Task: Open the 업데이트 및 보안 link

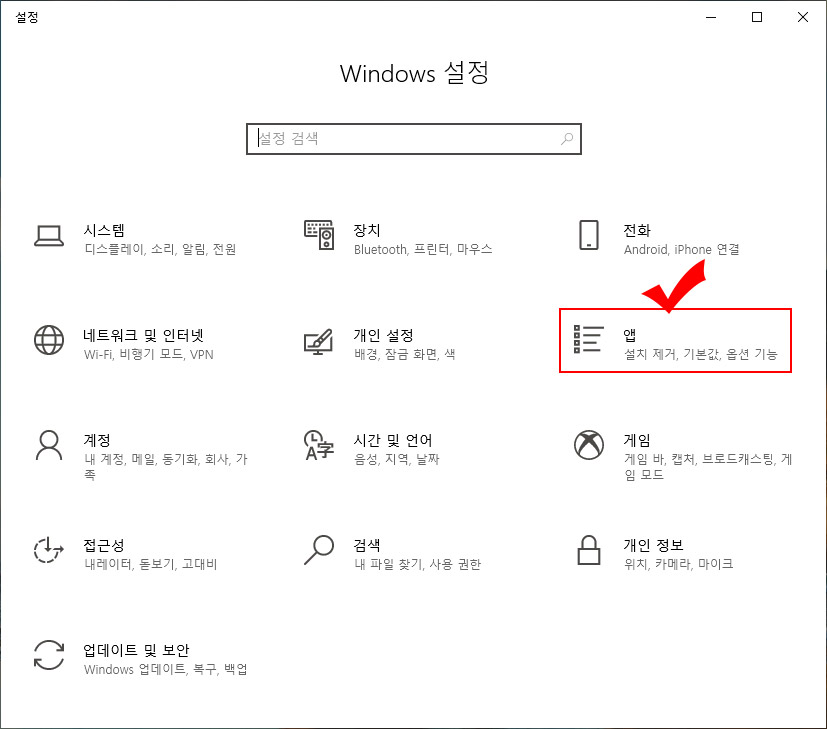Action: 137,650
